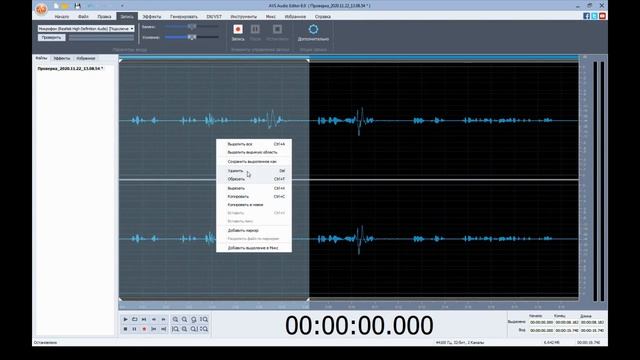
Task: Open the Эффекты ribbon tab
Action: click(x=152, y=17)
